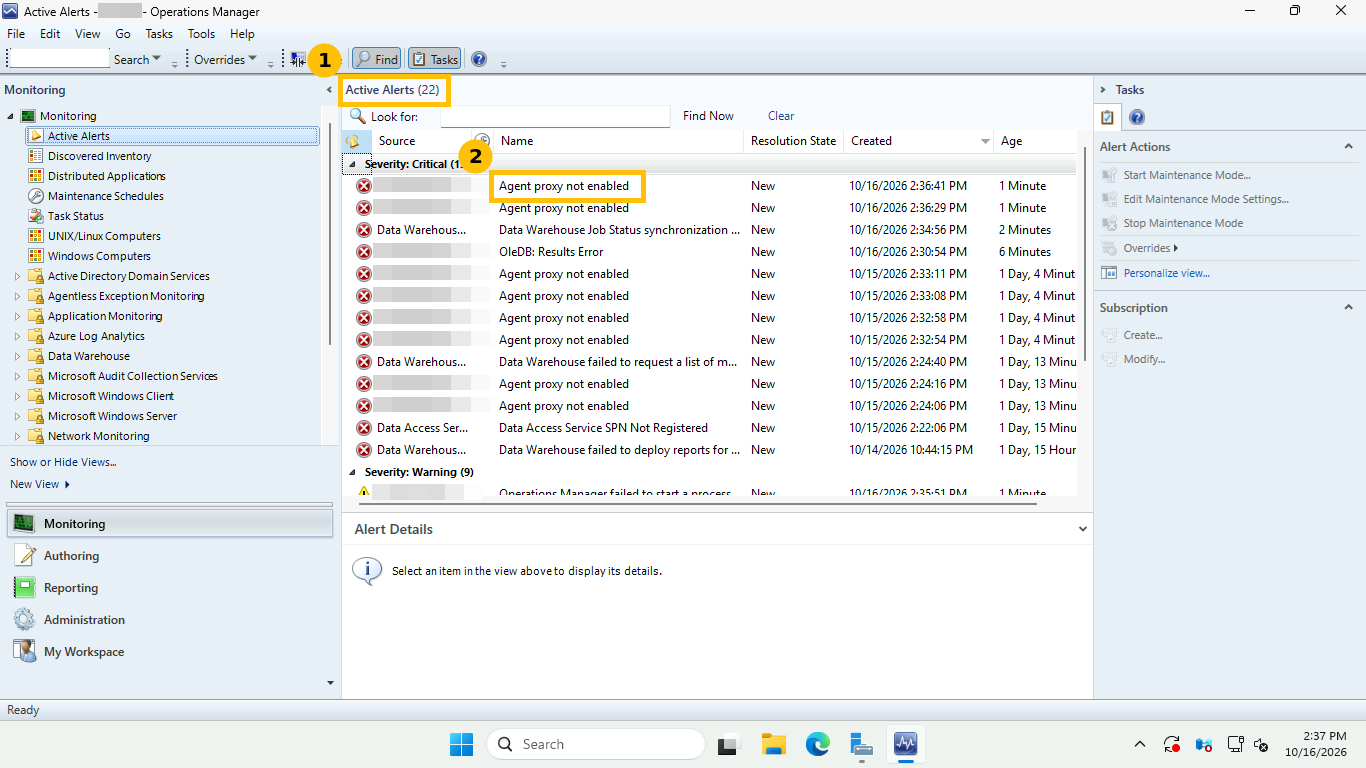Select Task Status view

(75, 216)
